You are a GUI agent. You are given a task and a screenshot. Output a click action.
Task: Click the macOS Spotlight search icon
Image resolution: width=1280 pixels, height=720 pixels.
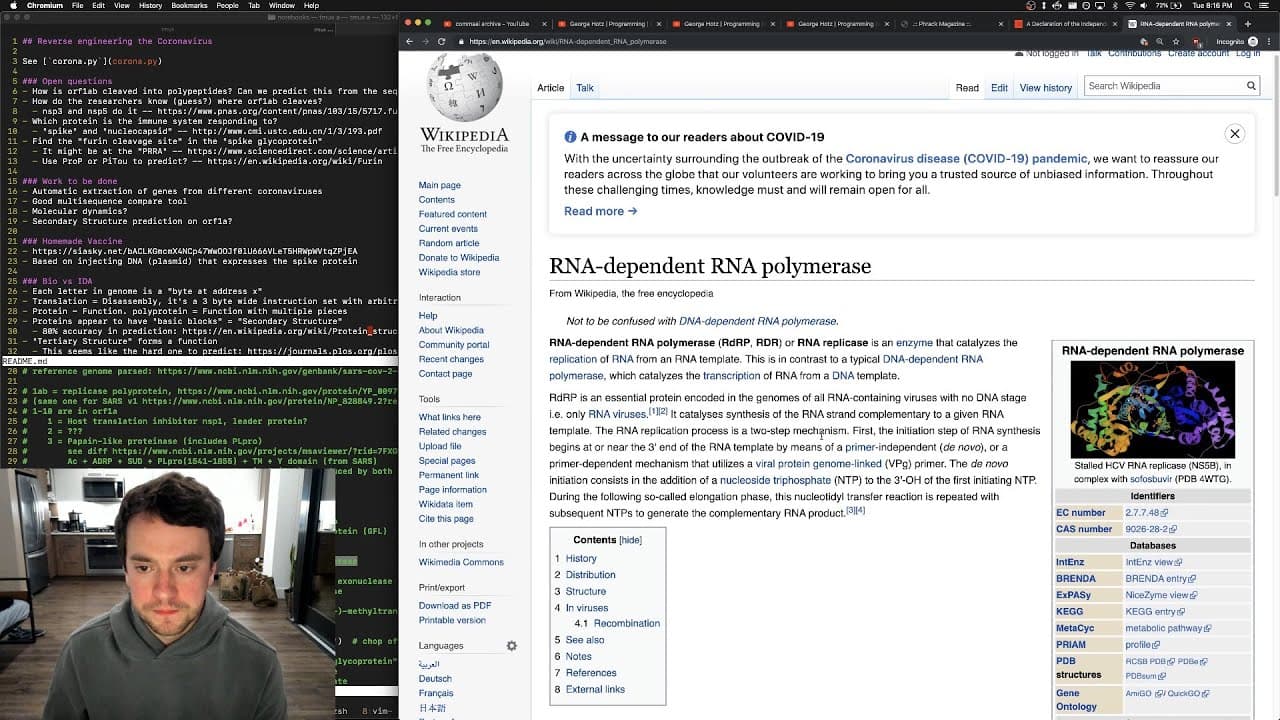point(1248,5)
